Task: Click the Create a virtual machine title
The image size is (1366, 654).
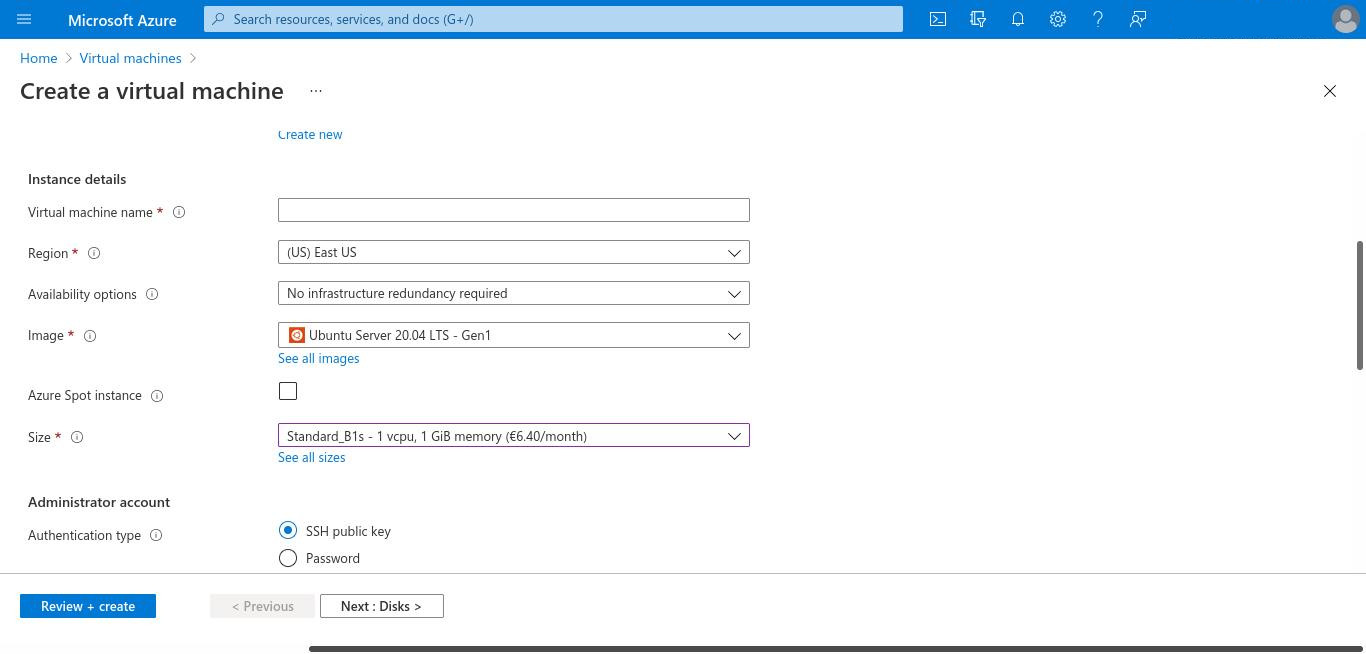Action: [x=152, y=91]
